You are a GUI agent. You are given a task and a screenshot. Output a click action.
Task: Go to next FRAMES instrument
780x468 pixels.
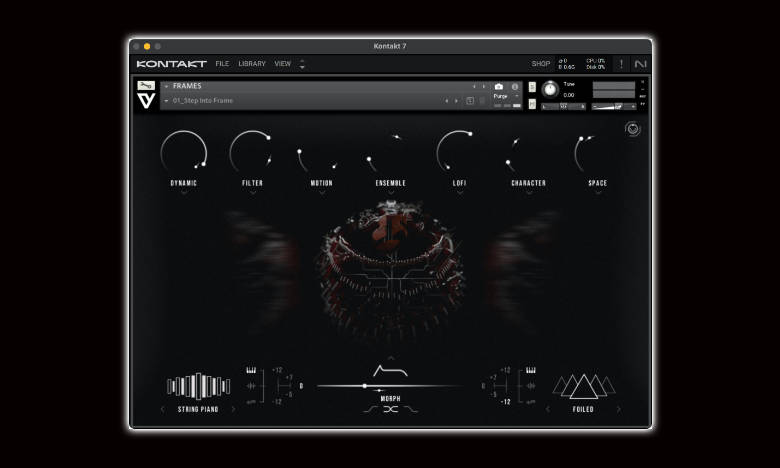pos(484,87)
